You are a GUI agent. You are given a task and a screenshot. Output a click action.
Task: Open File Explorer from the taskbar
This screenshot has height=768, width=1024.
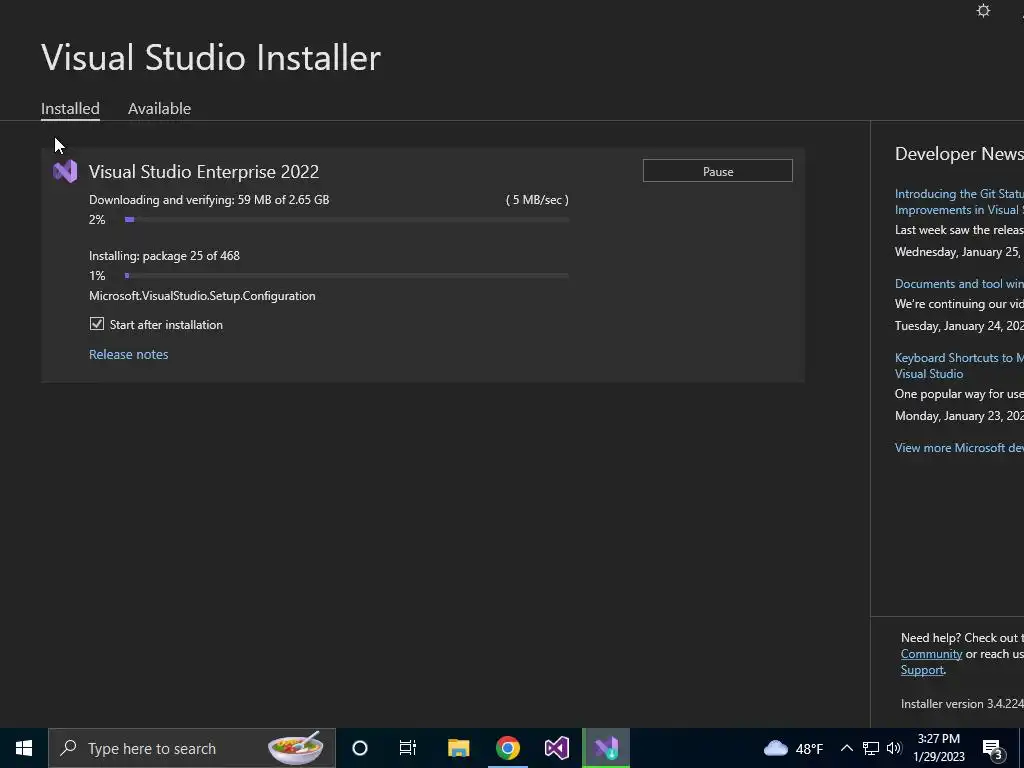(458, 748)
